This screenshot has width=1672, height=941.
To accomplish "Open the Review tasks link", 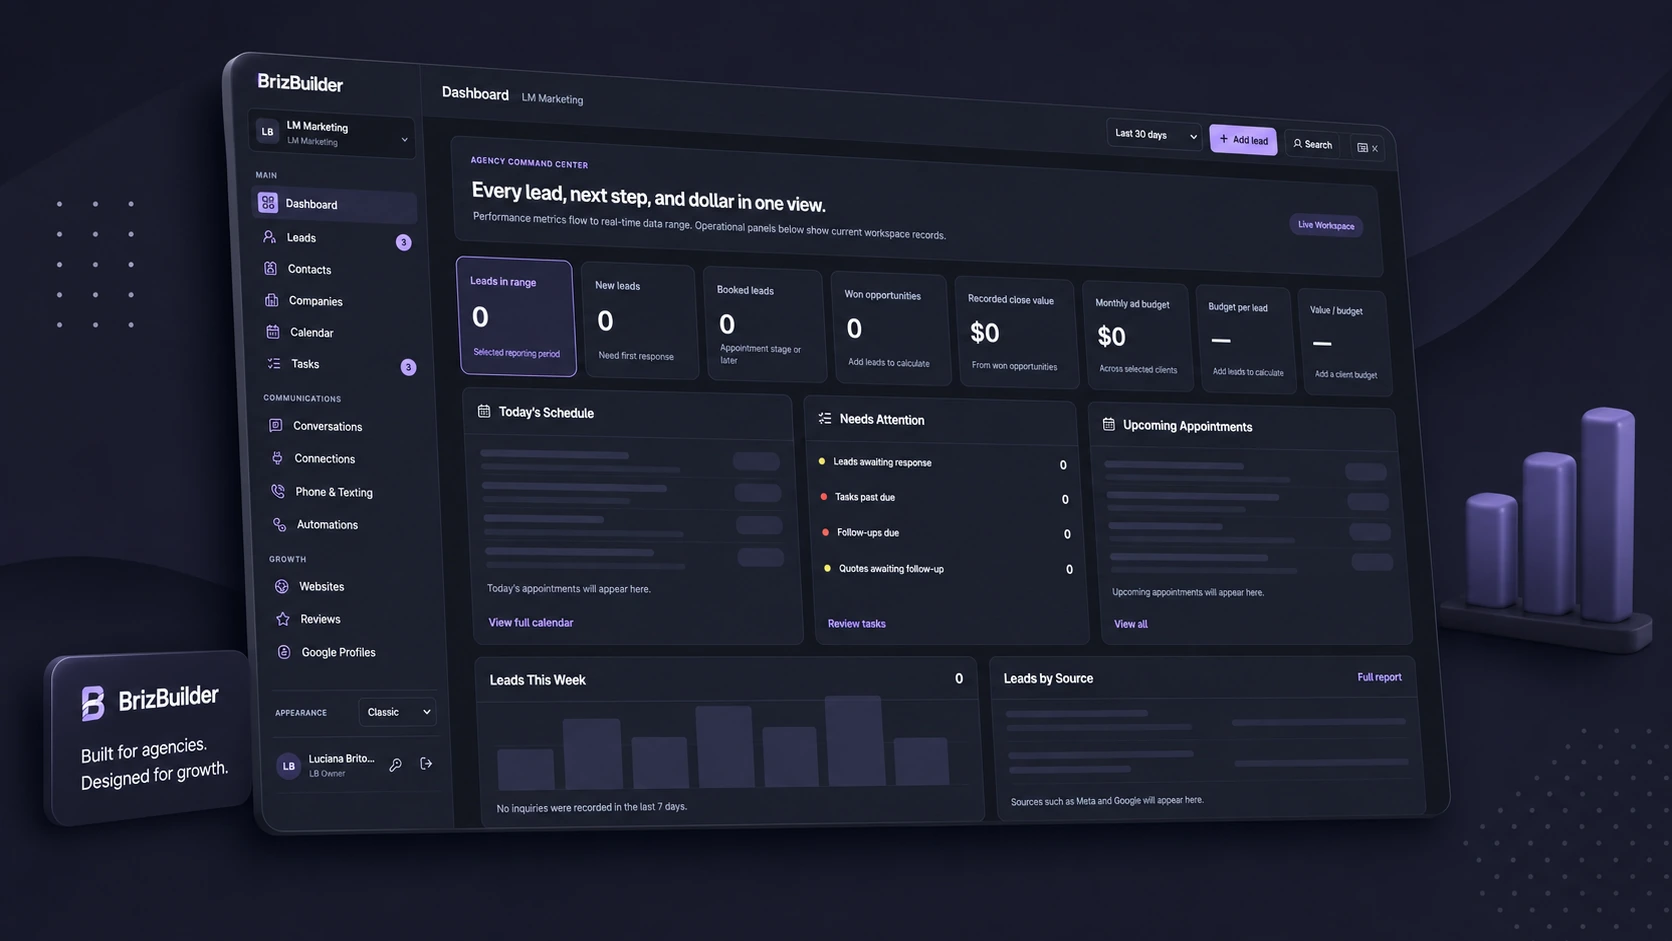I will (x=856, y=623).
